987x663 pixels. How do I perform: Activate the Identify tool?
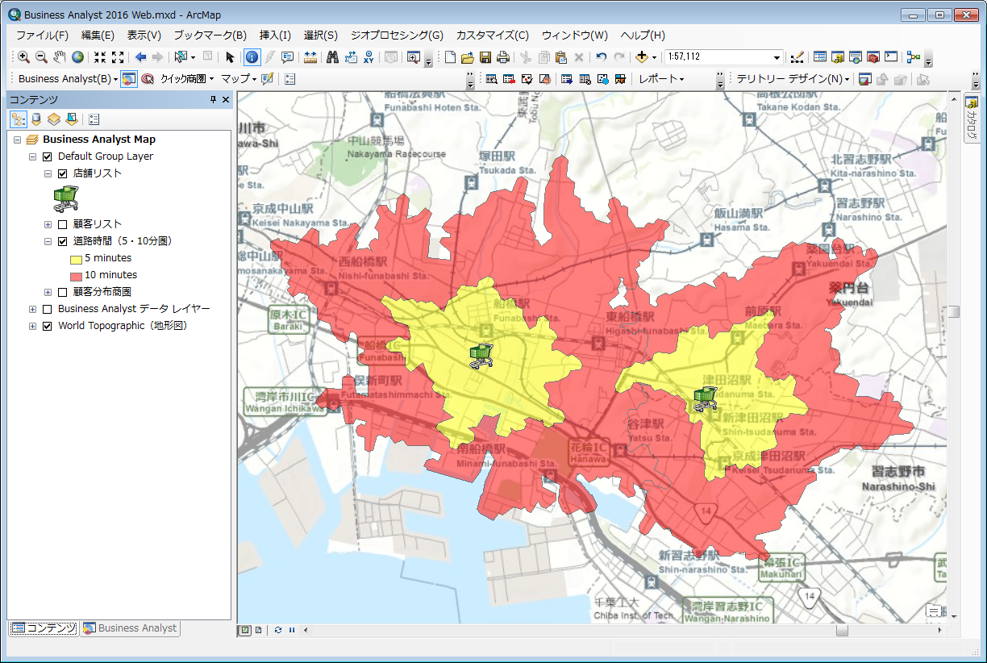click(x=252, y=57)
